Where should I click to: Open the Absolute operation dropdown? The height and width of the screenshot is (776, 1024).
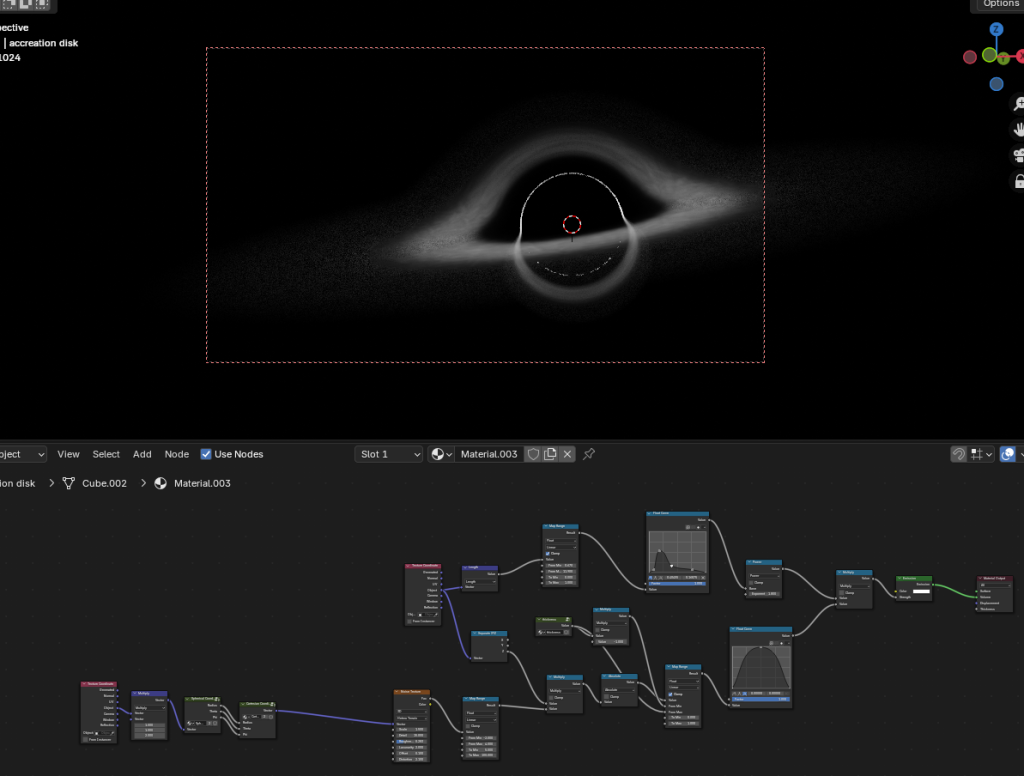pyautogui.click(x=619, y=690)
